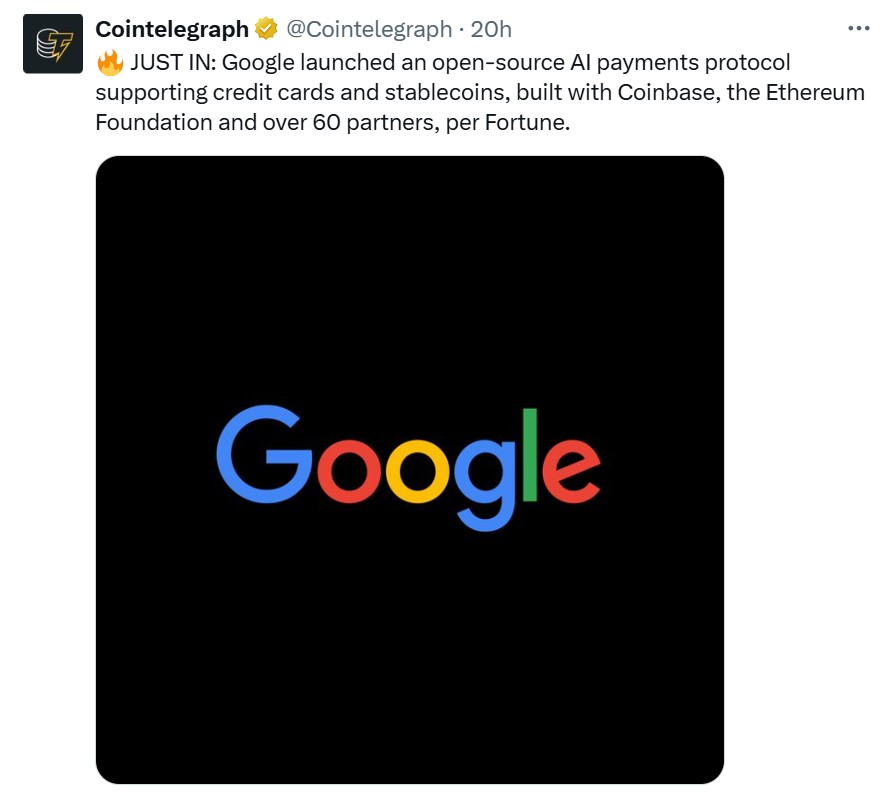The width and height of the screenshot is (896, 795).
Task: Click the words JUST IN
Action: (171, 63)
